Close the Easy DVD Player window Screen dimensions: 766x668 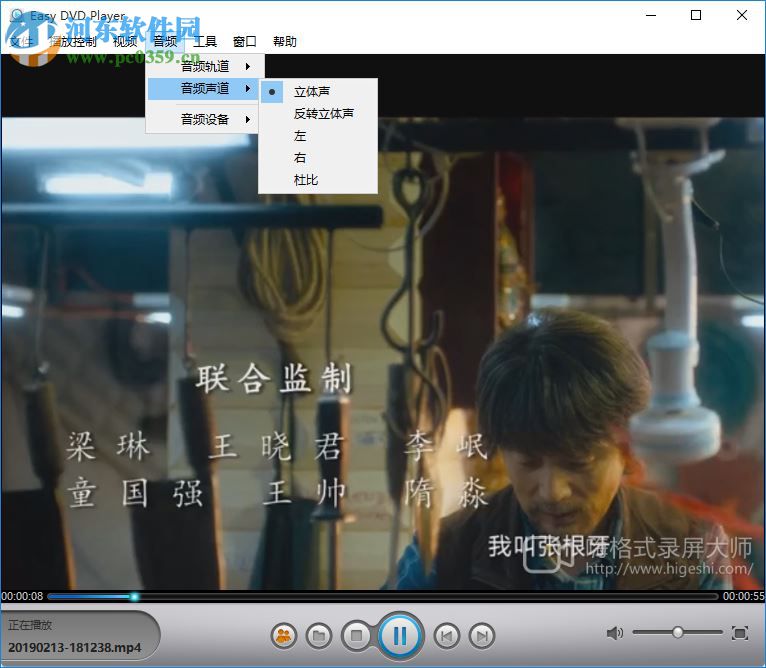pos(742,15)
